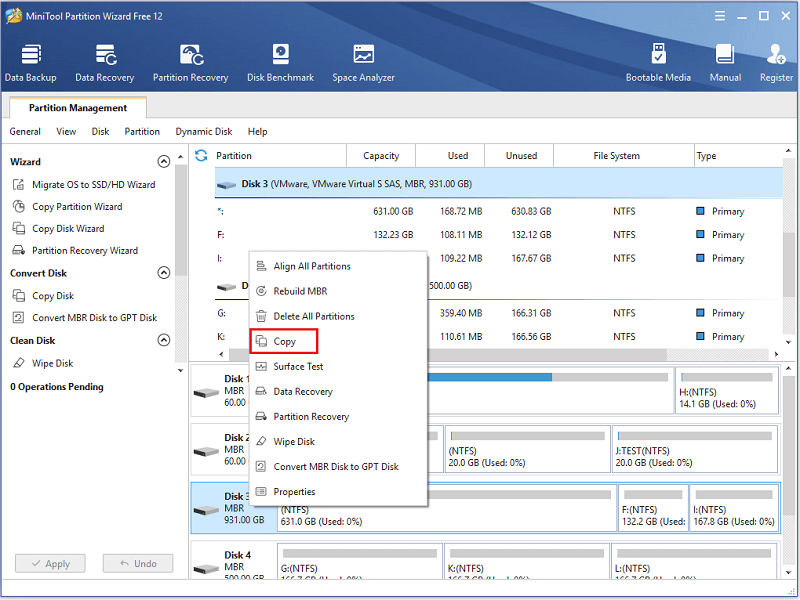Open the View menu
Viewport: 800px width, 600px height.
[x=66, y=131]
